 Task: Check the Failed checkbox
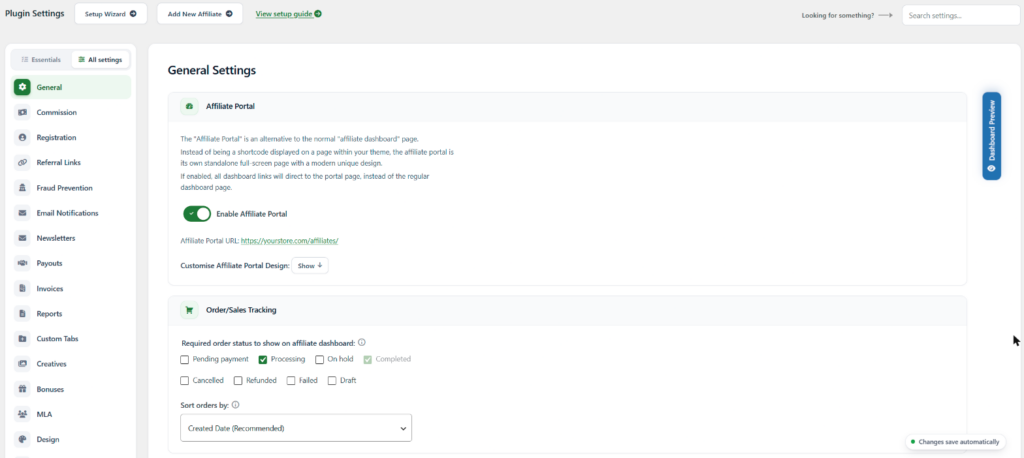pos(291,380)
